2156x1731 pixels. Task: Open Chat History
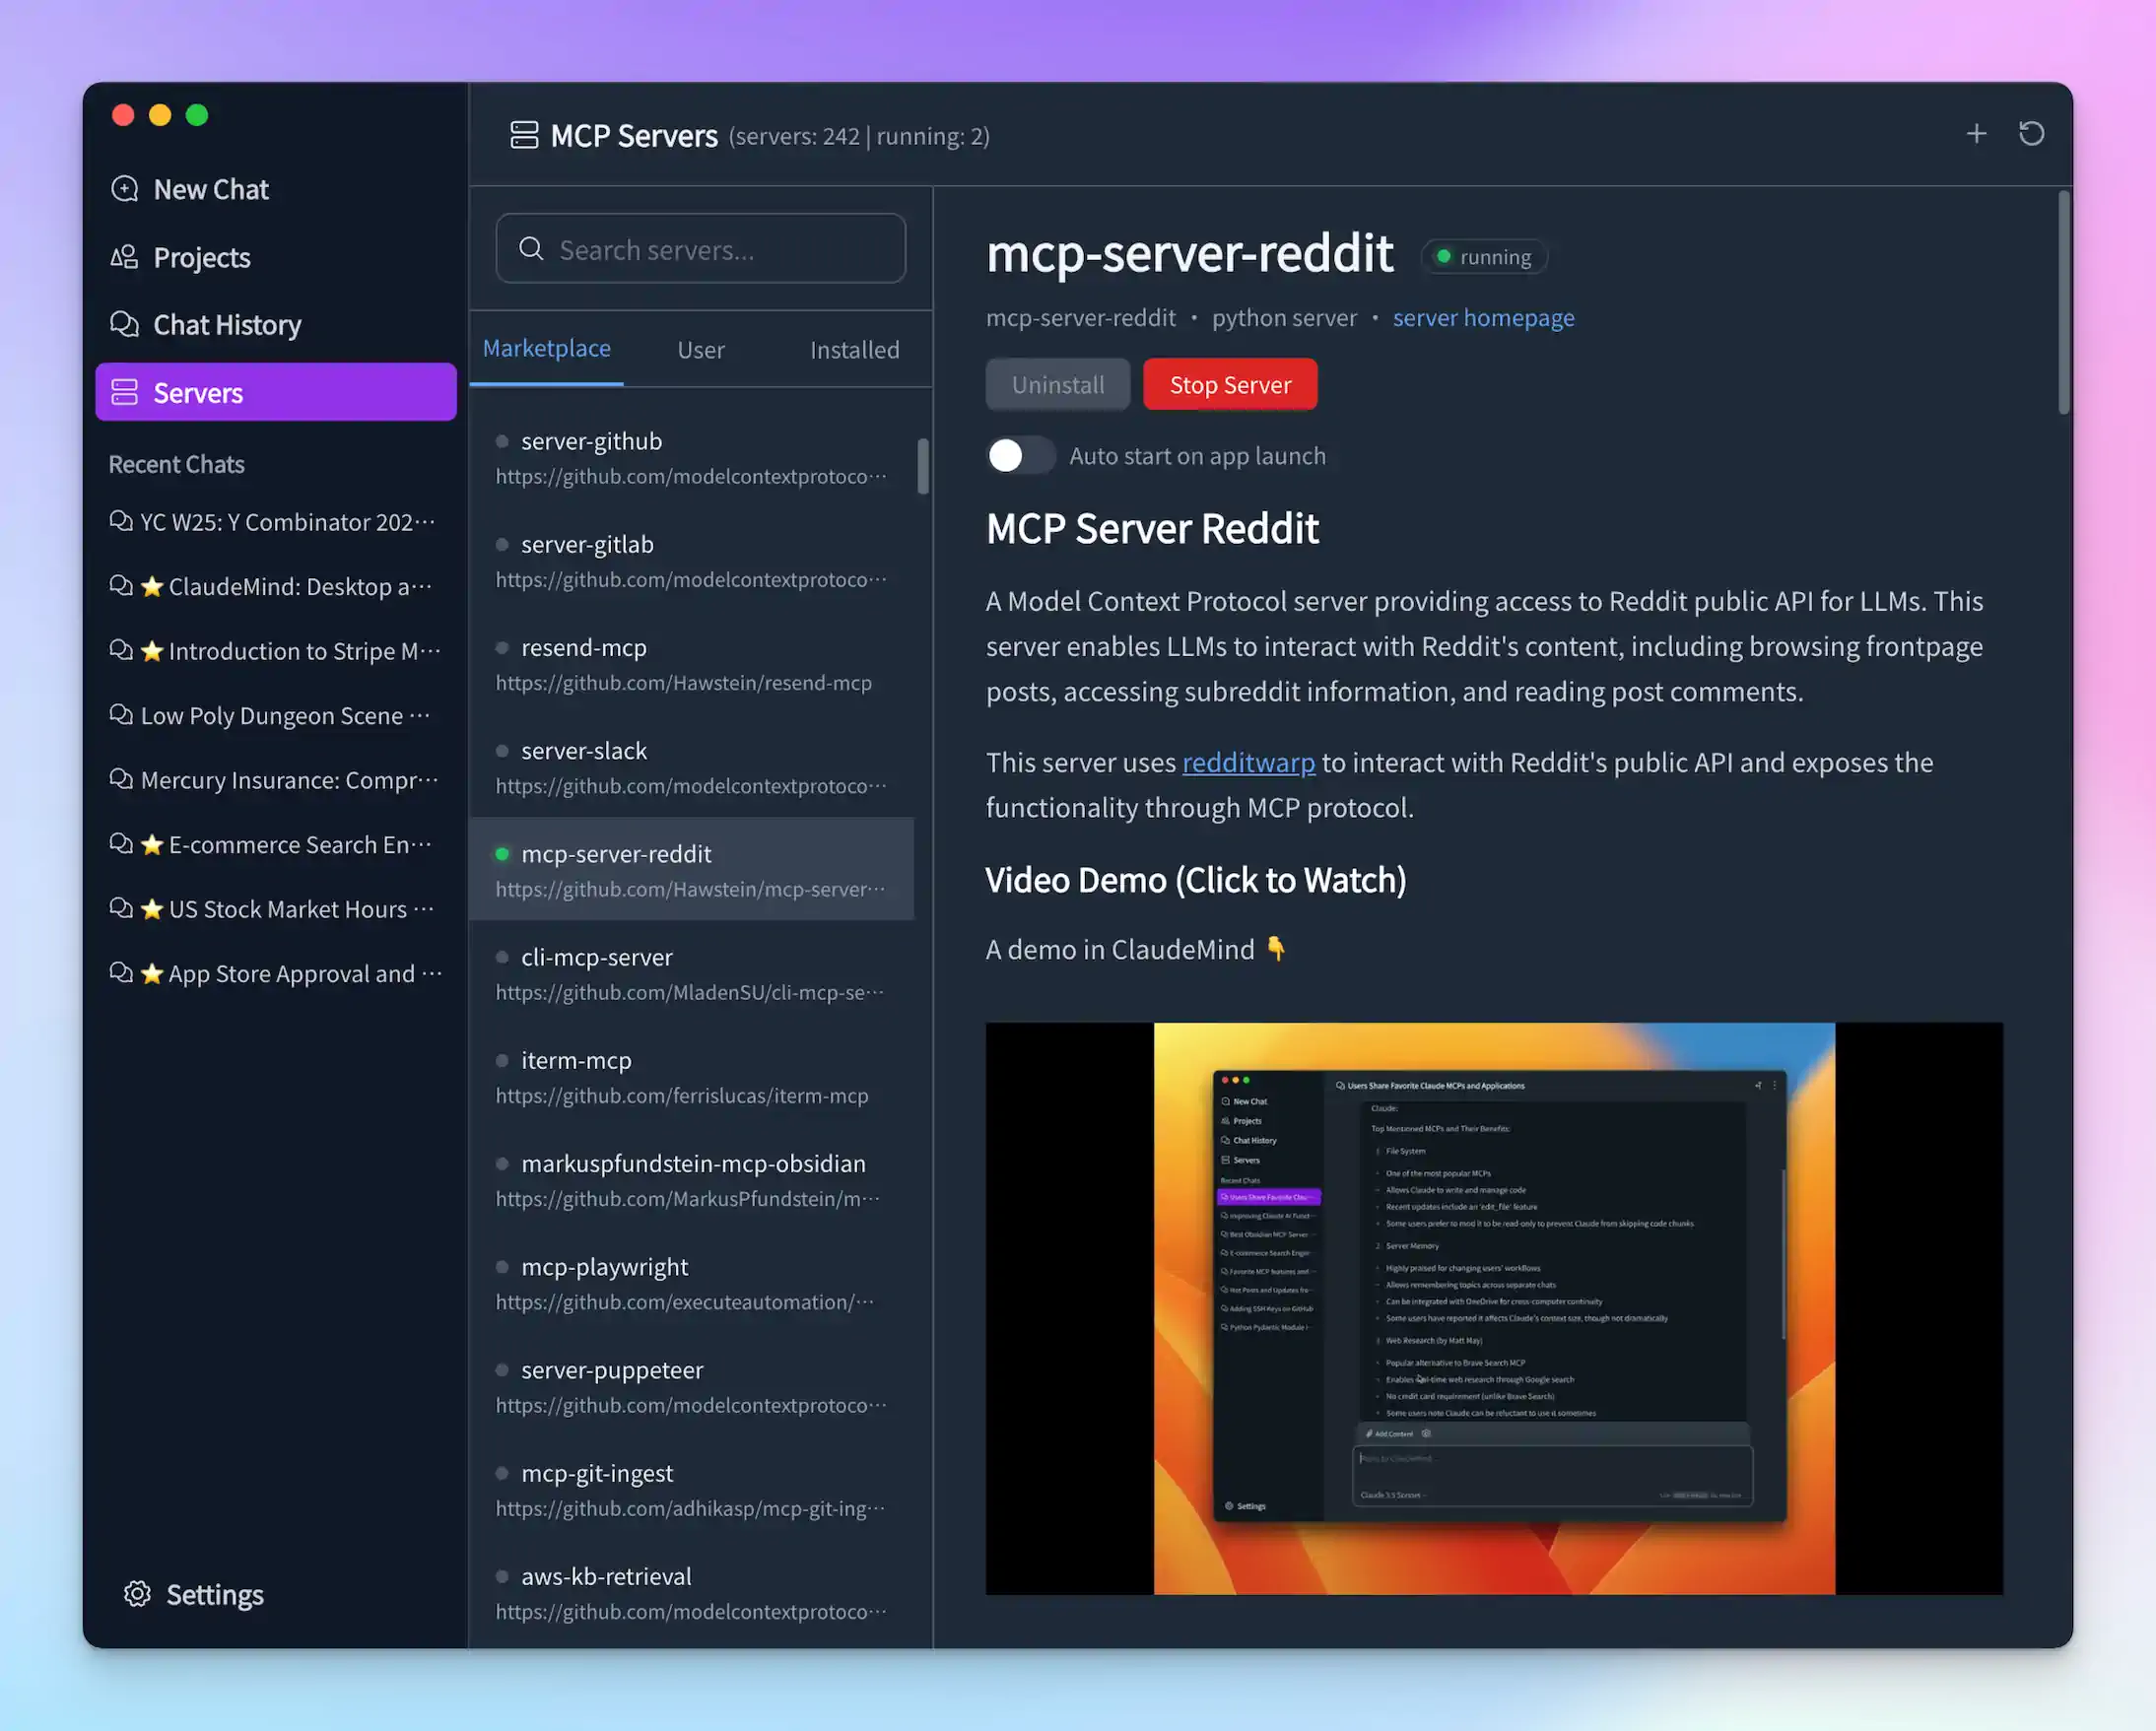click(x=226, y=324)
